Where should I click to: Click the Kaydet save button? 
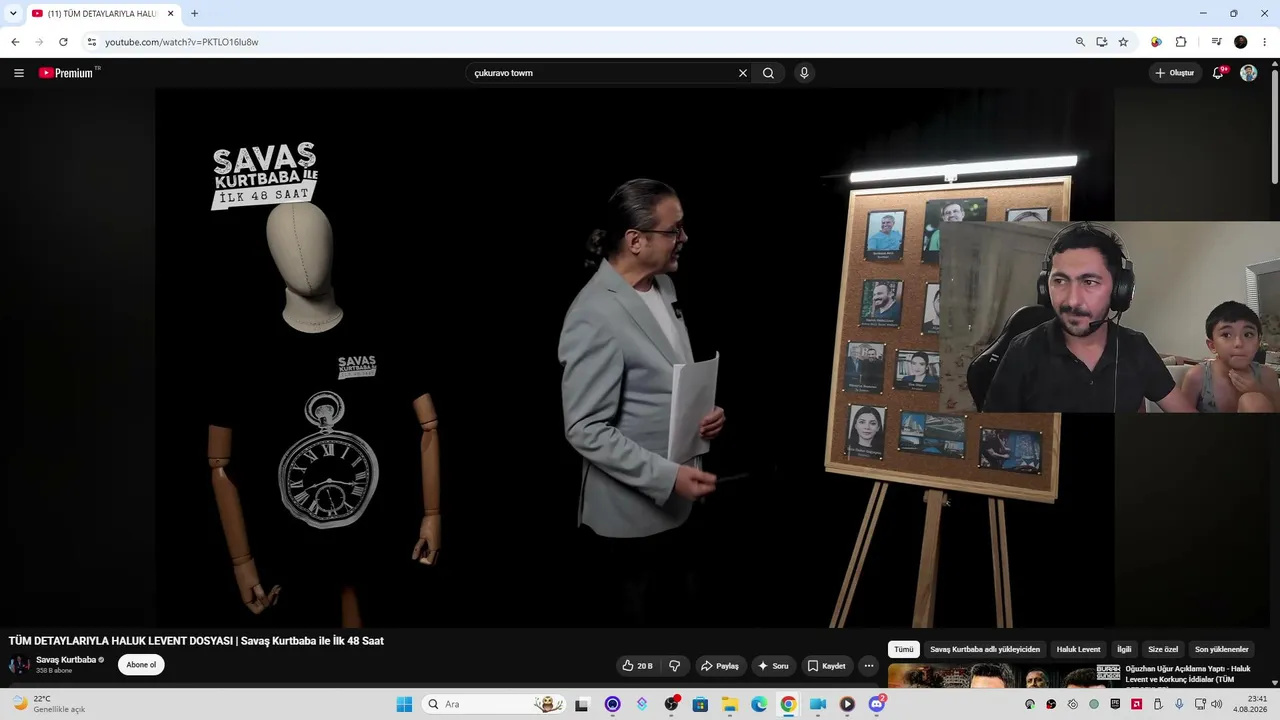[827, 666]
